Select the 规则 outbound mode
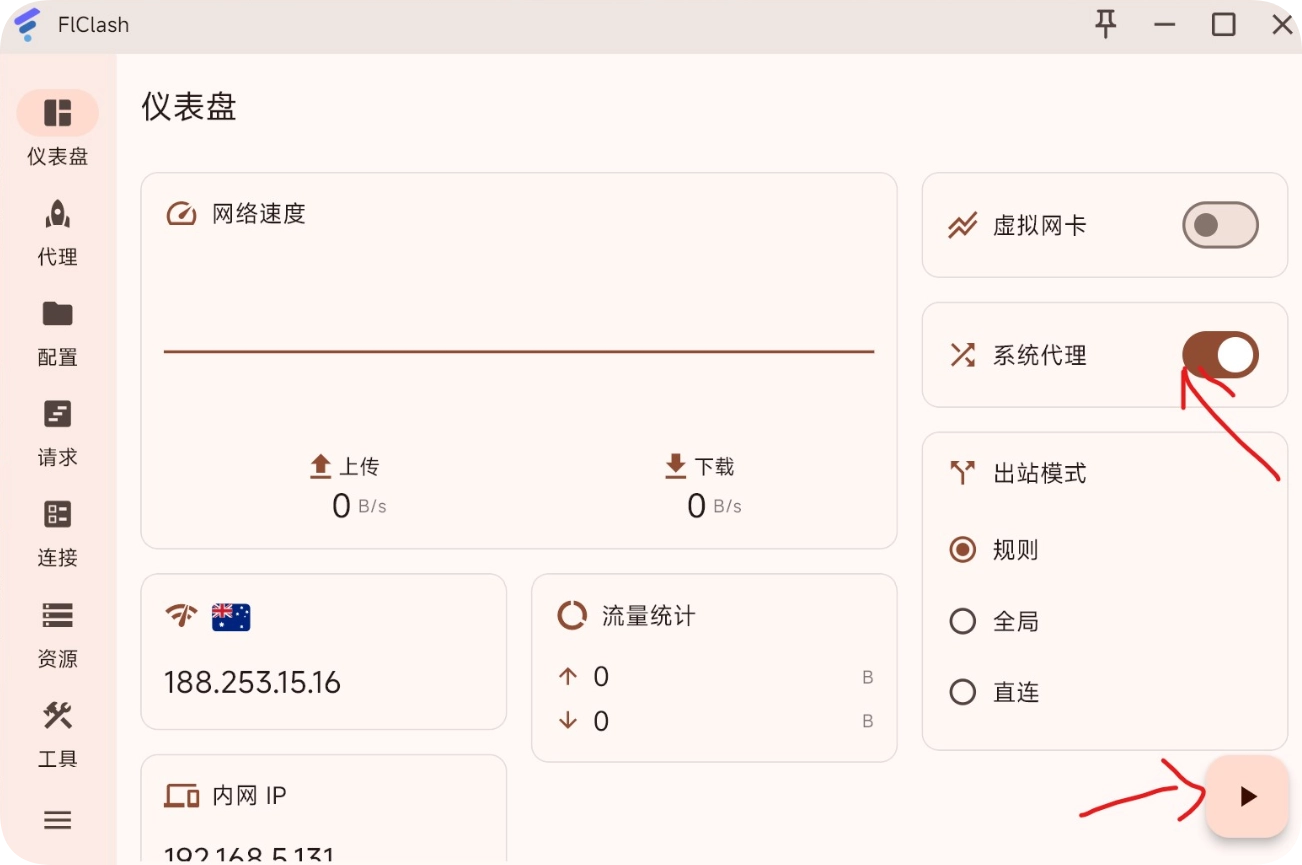Image resolution: width=1302 pixels, height=865 pixels. [x=963, y=550]
